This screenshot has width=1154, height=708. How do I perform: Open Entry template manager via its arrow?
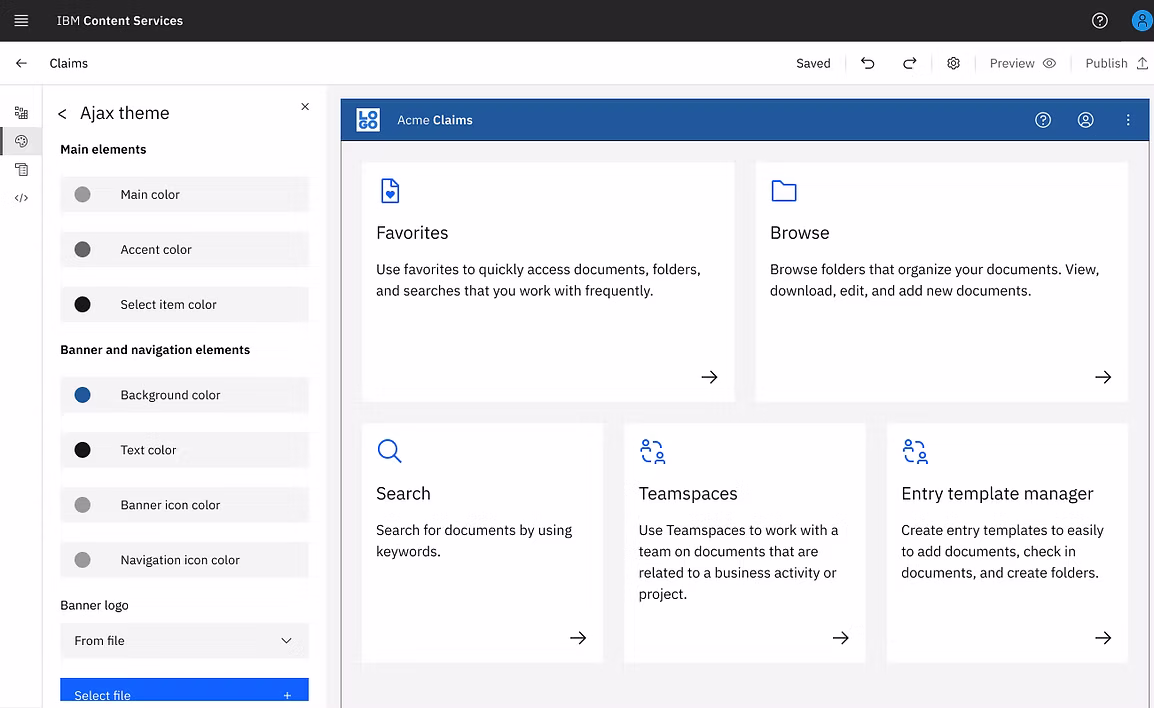coord(1102,637)
